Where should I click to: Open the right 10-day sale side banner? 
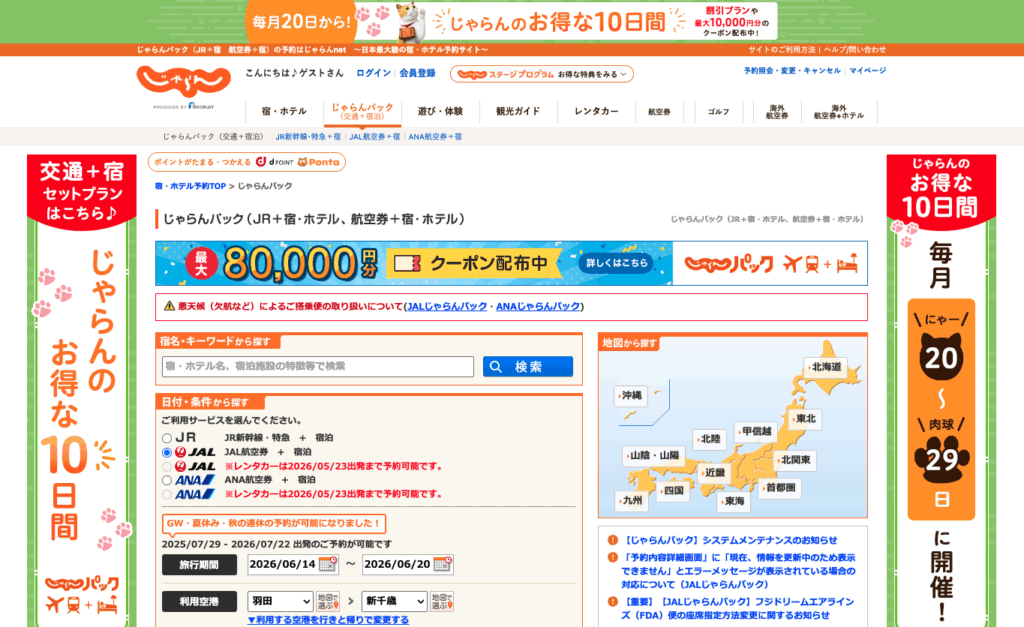tap(941, 391)
